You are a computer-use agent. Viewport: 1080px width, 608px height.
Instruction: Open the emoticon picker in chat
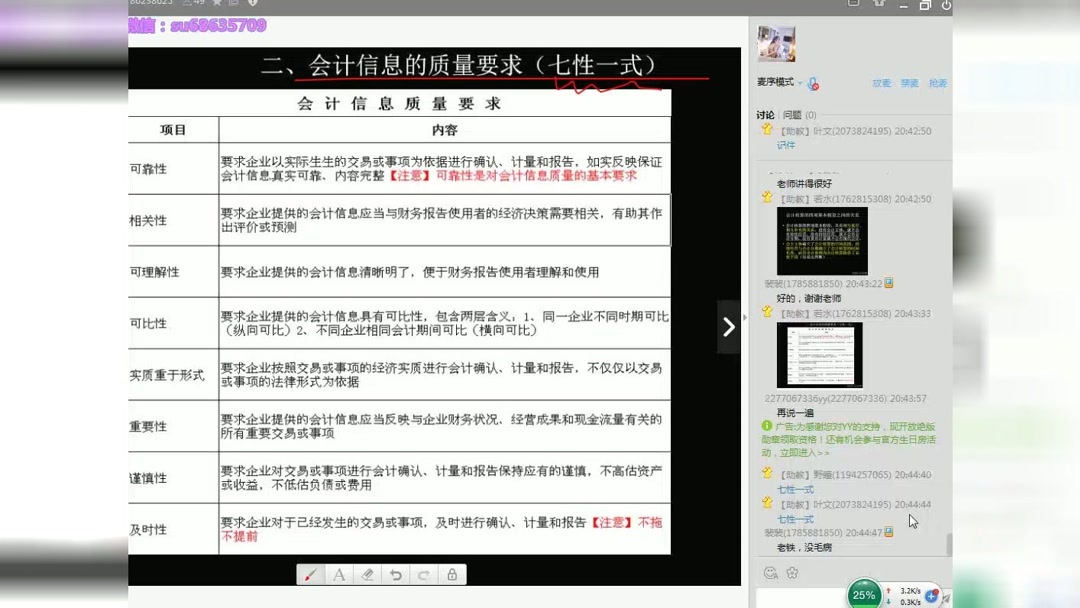pyautogui.click(x=771, y=572)
